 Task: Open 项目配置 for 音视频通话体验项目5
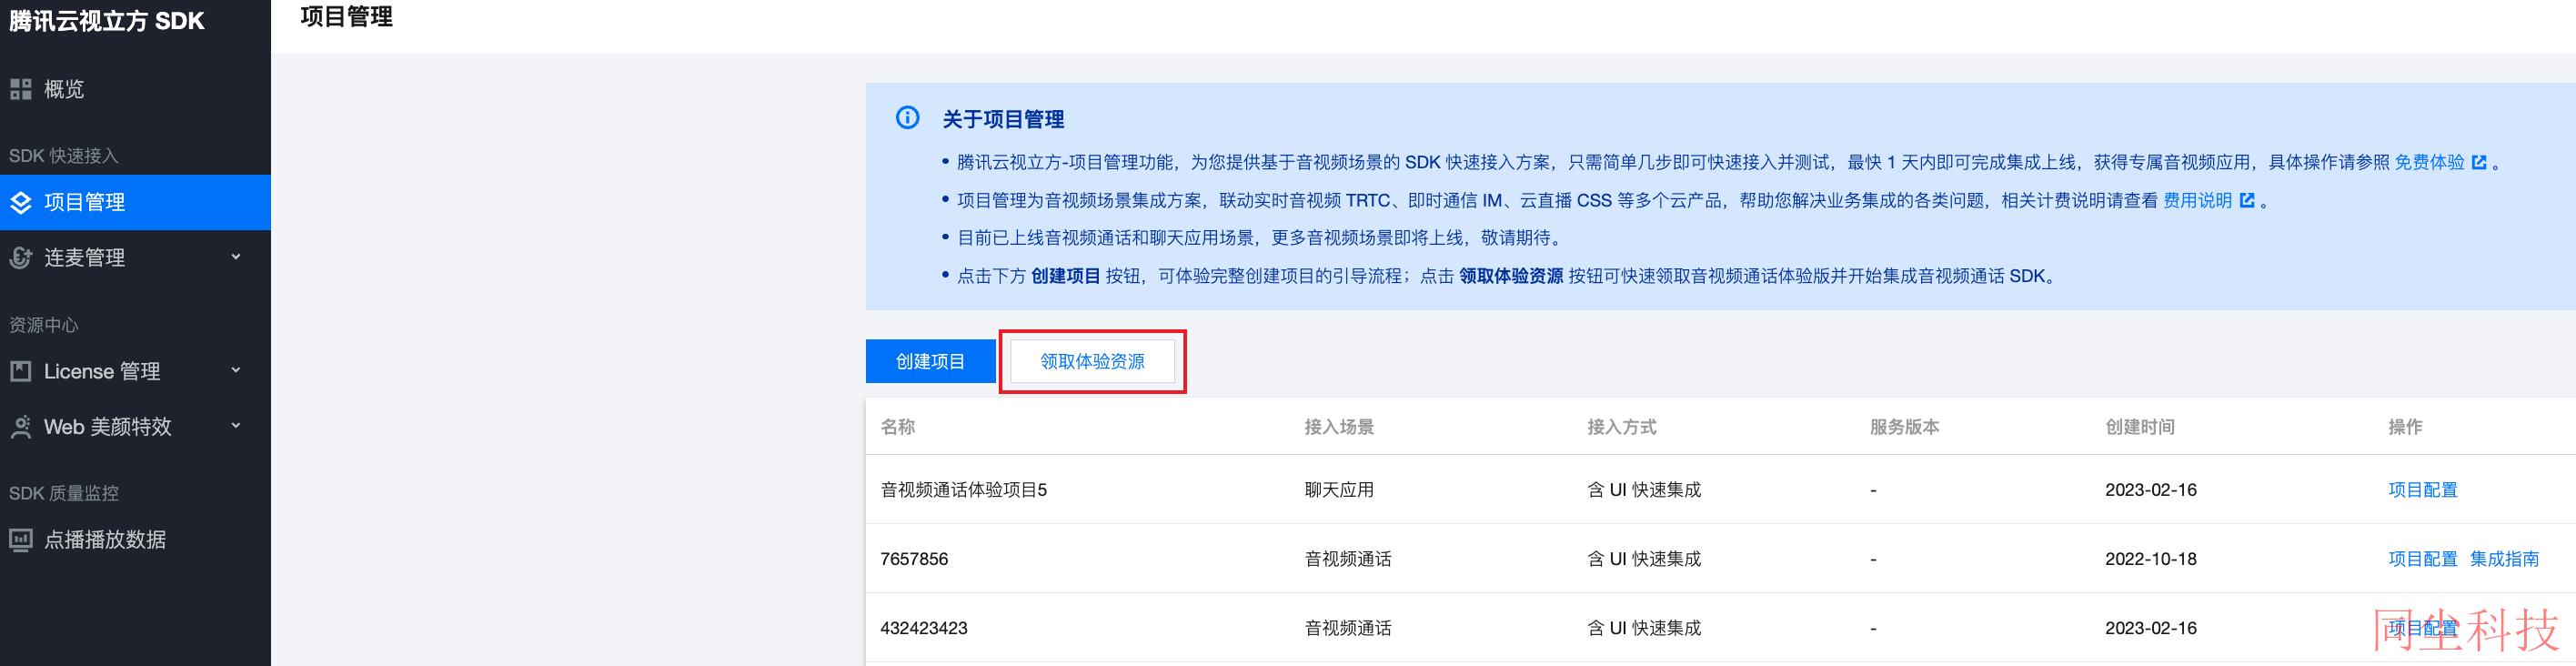(x=2422, y=490)
